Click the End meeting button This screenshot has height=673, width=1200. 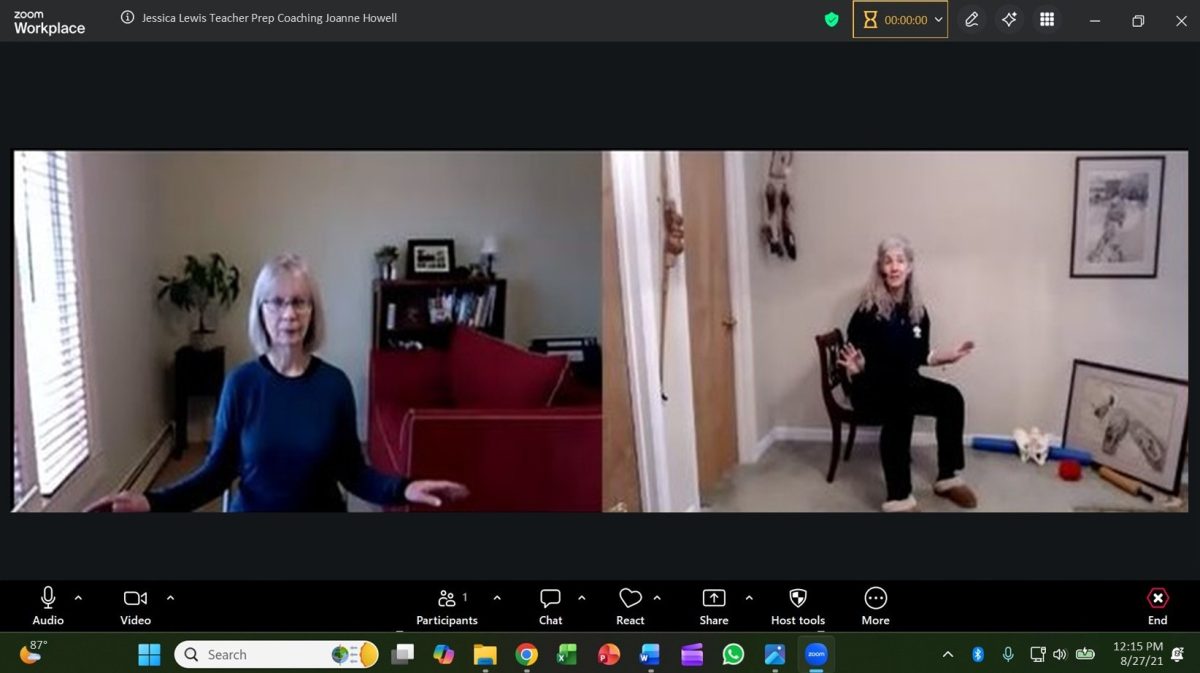point(1157,606)
